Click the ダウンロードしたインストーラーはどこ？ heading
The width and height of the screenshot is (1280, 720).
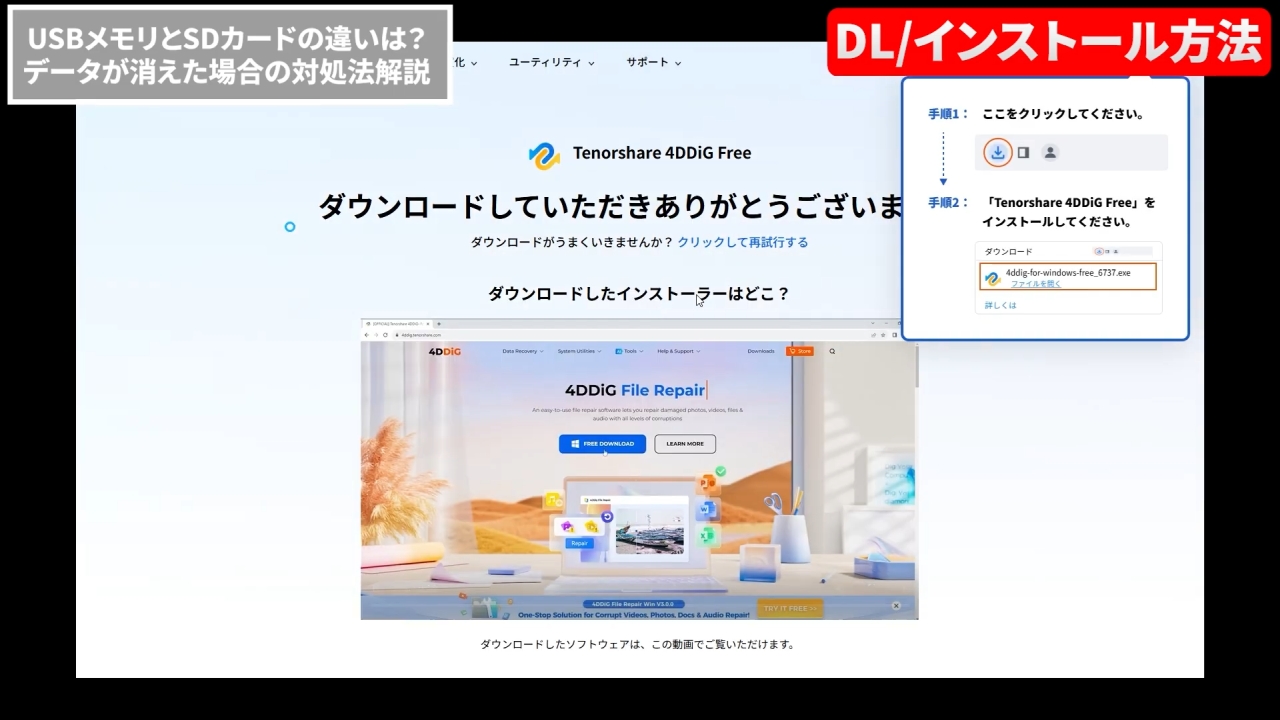(x=639, y=294)
